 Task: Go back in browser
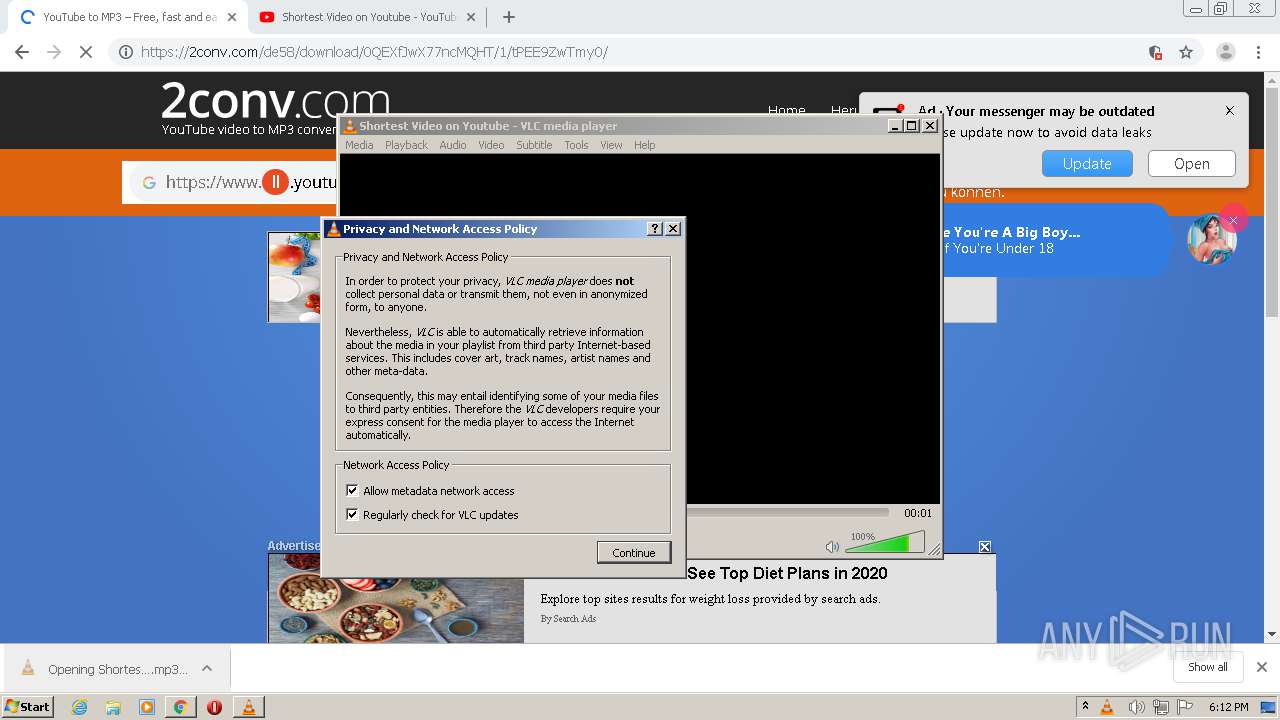tap(22, 52)
